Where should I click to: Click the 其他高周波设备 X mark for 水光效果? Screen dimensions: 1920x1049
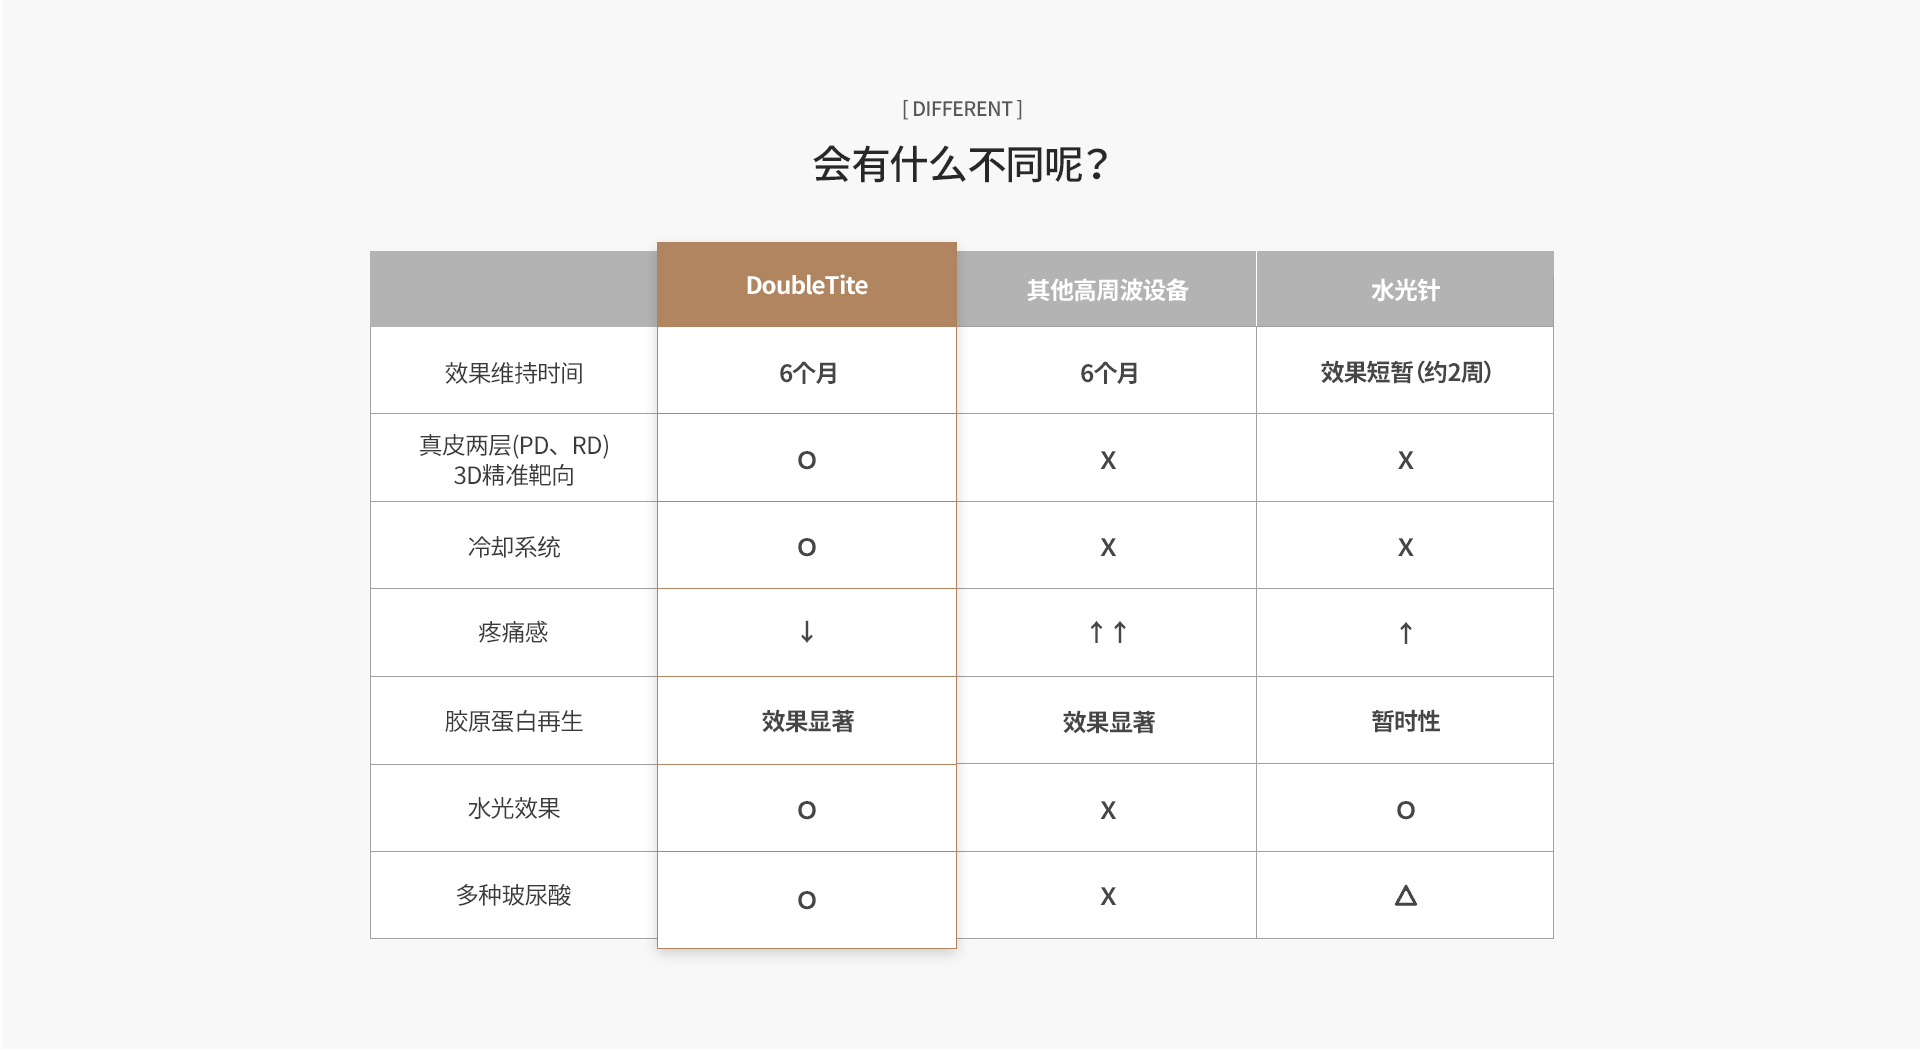coord(1108,810)
